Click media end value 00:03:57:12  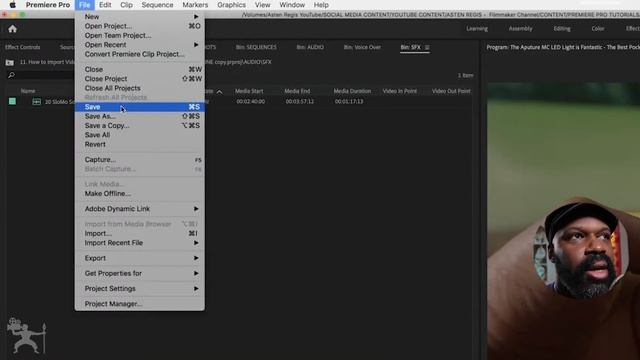pos(300,102)
